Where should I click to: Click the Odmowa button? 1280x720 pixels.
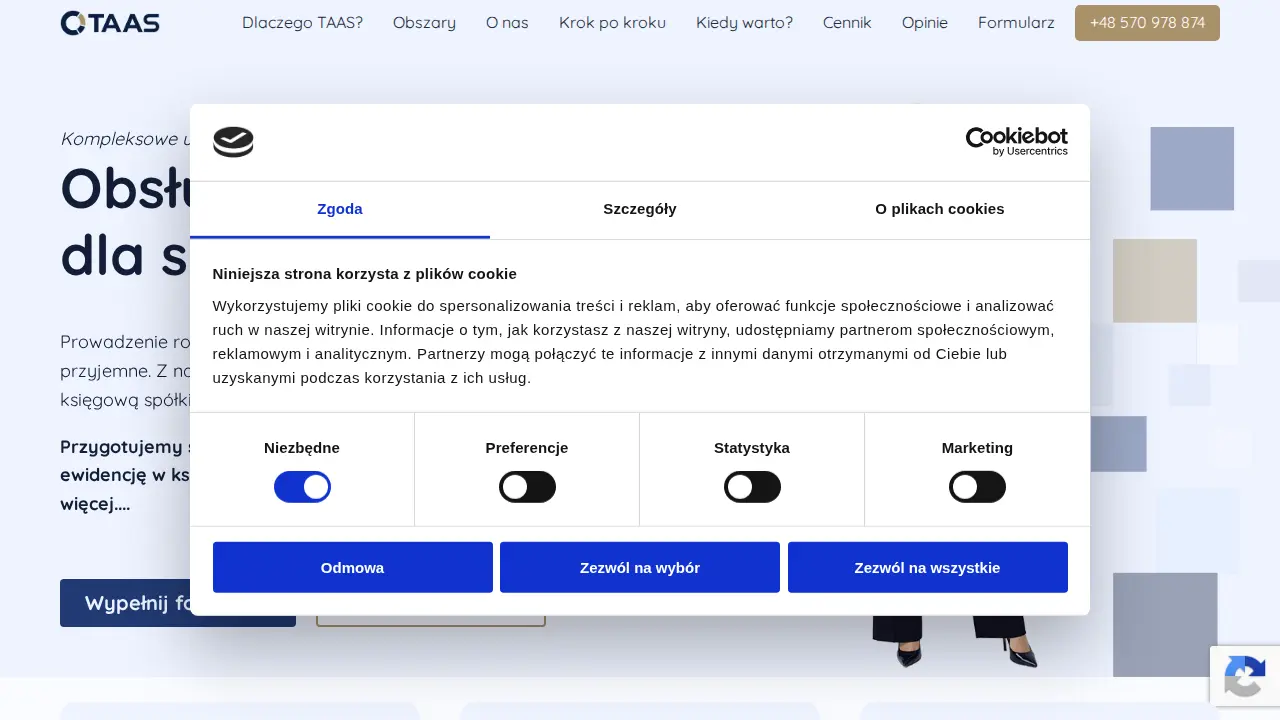353,567
